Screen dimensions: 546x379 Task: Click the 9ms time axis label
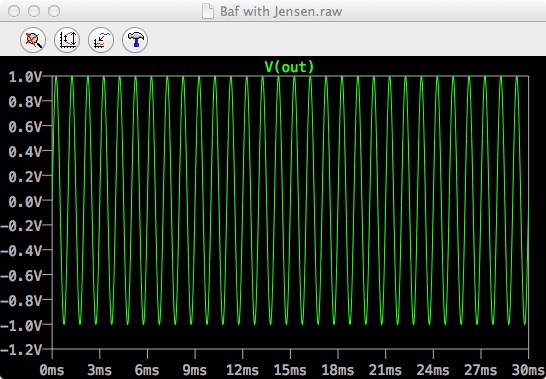(195, 370)
